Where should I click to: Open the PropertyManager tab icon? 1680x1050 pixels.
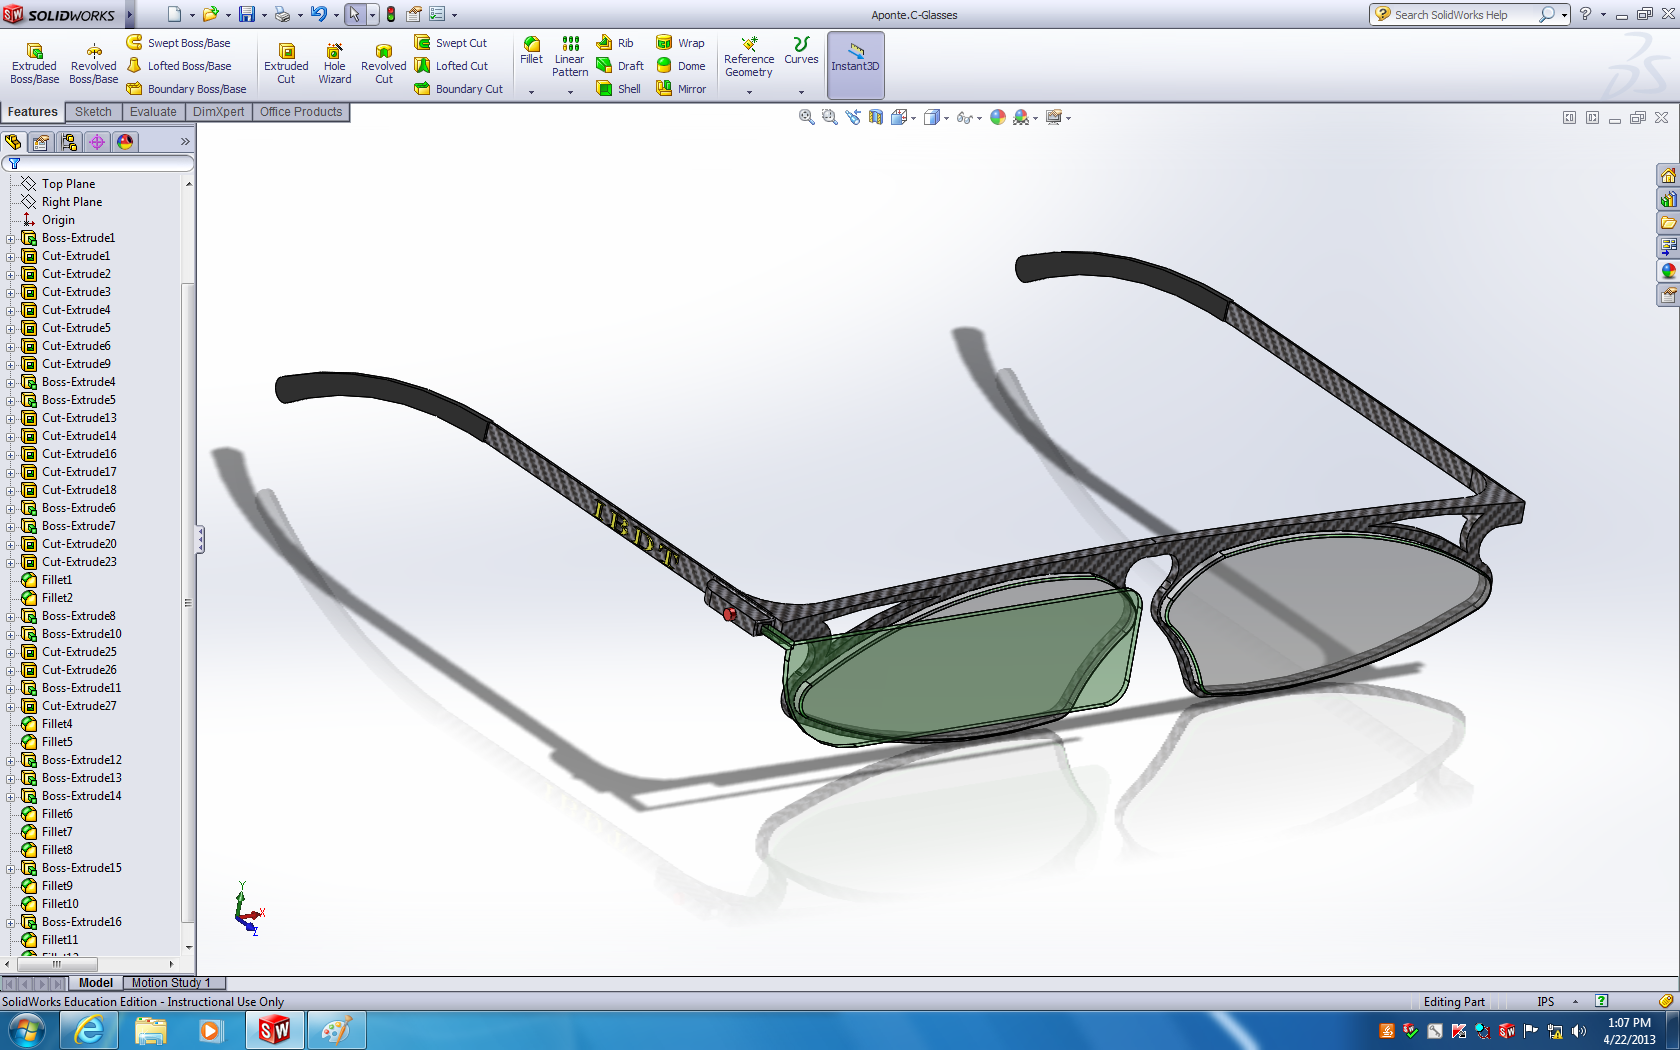[x=41, y=142]
